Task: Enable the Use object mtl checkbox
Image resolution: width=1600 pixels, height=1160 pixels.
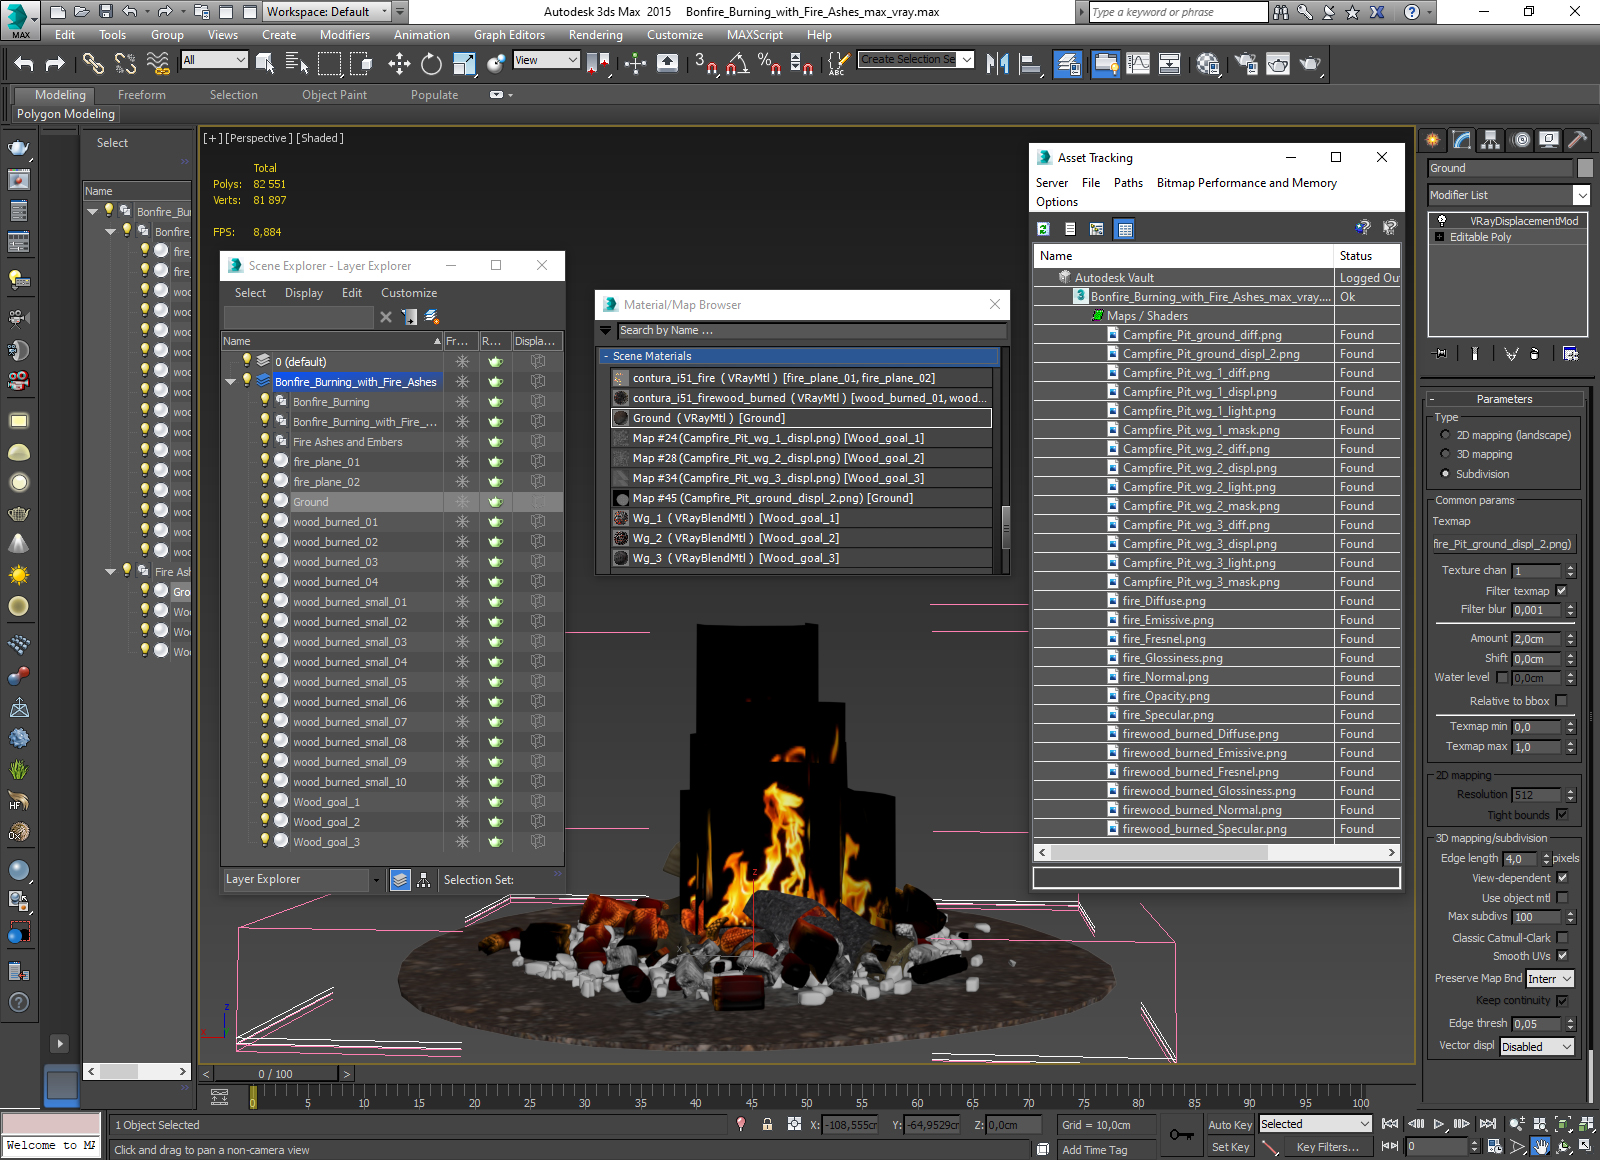Action: (1562, 898)
